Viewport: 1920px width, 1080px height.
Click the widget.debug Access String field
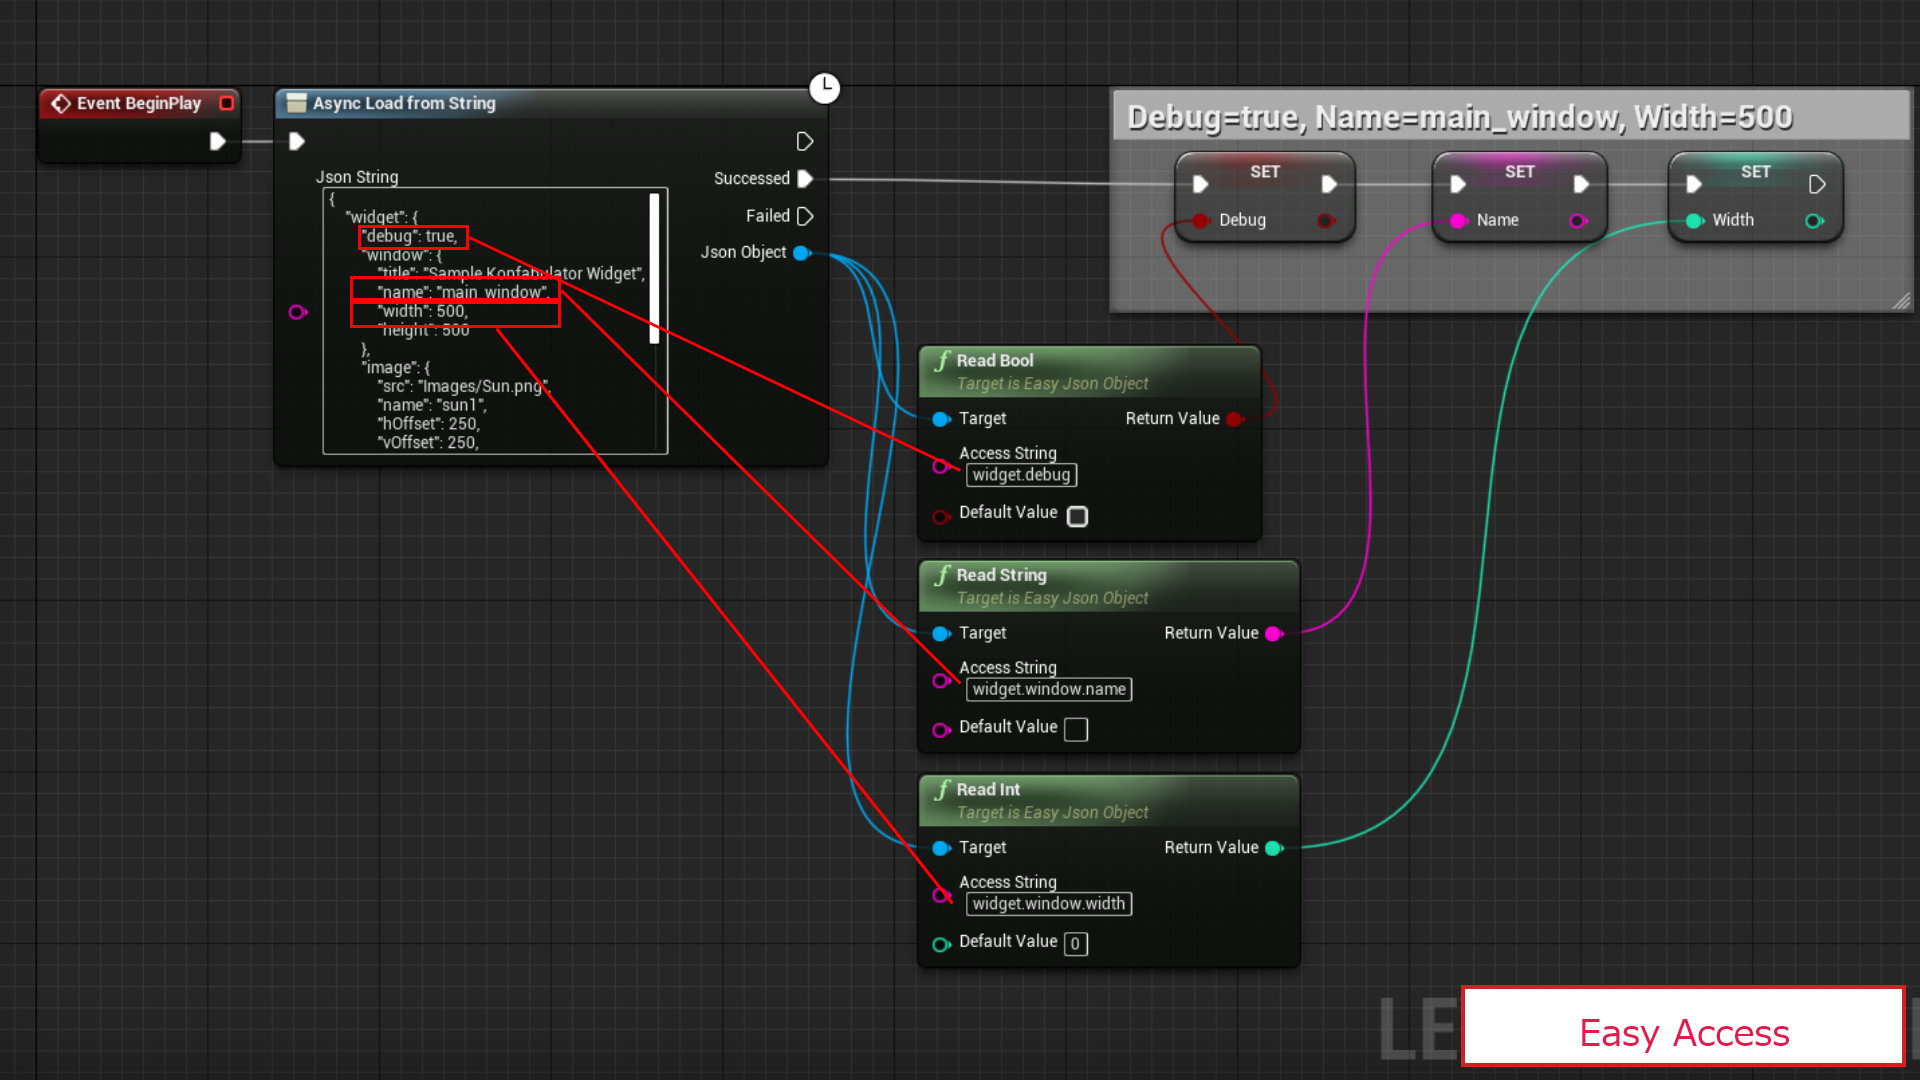click(1021, 475)
